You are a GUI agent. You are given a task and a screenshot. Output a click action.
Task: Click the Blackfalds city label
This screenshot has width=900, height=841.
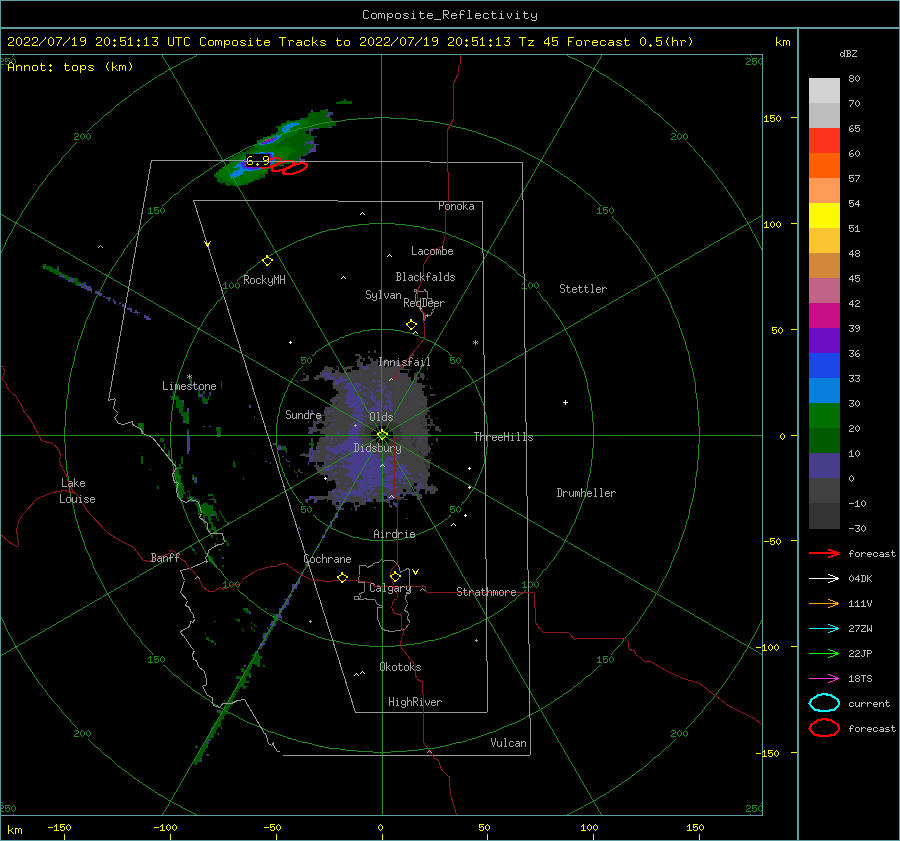point(425,277)
